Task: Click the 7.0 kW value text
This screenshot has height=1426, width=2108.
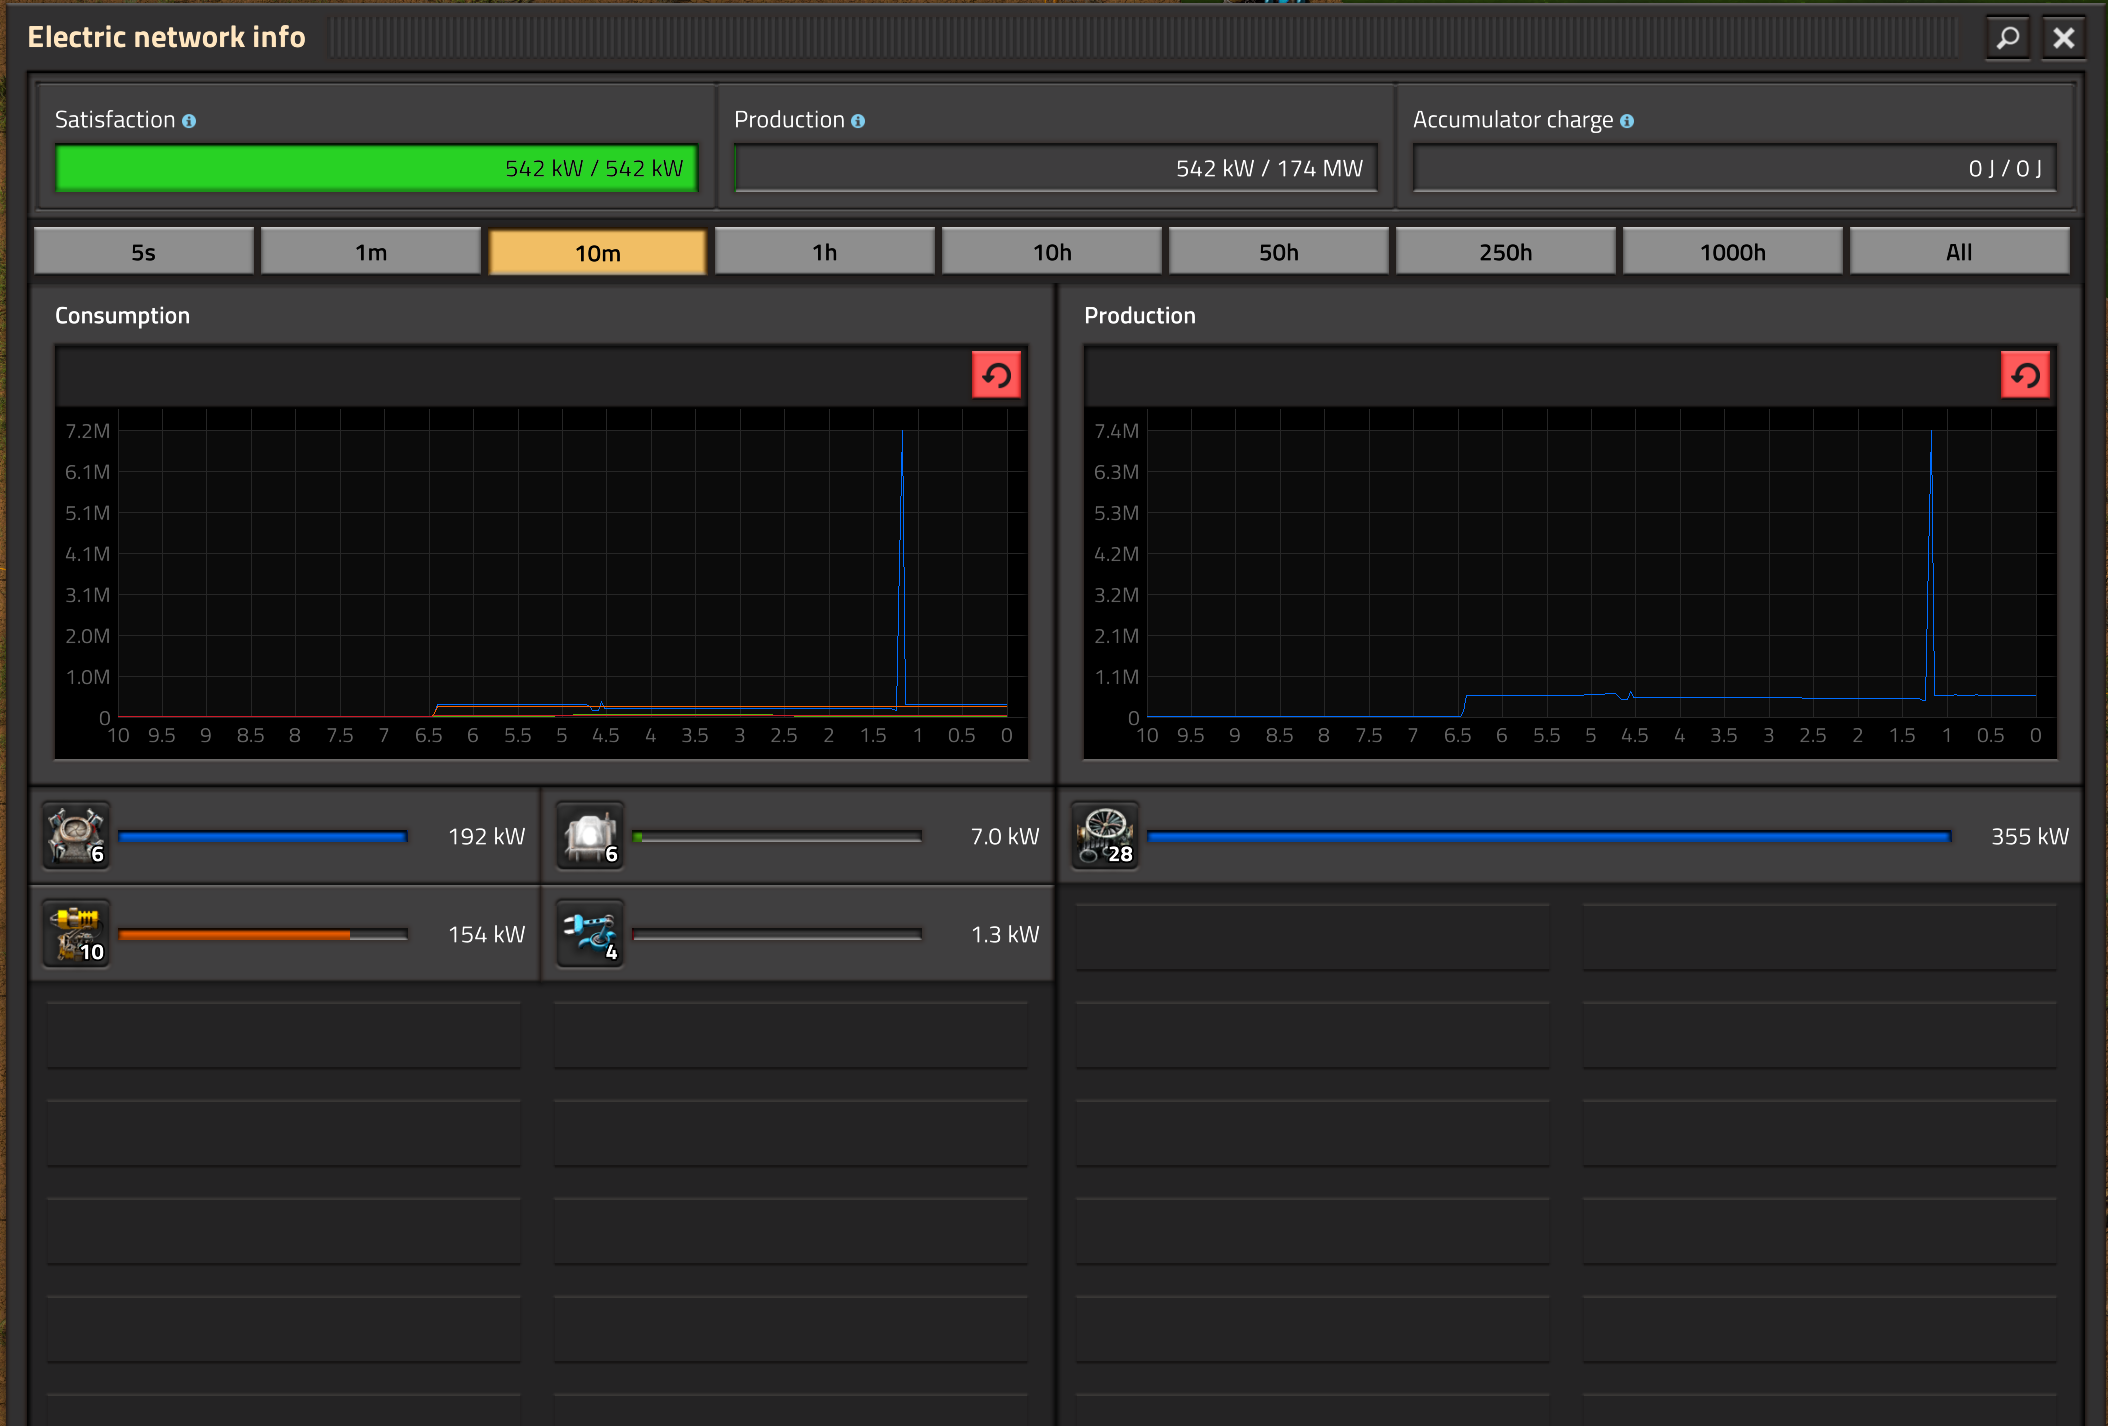Action: pos(1005,836)
